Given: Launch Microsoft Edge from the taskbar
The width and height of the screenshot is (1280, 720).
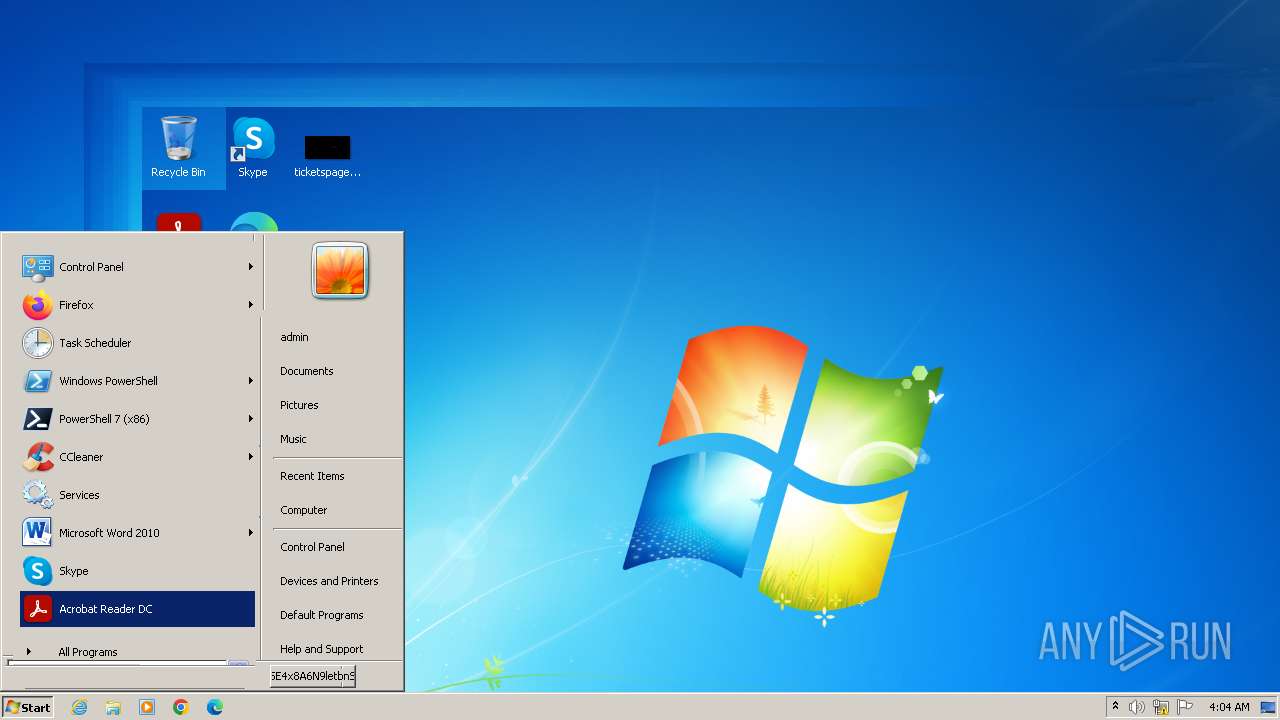Looking at the screenshot, I should point(215,707).
